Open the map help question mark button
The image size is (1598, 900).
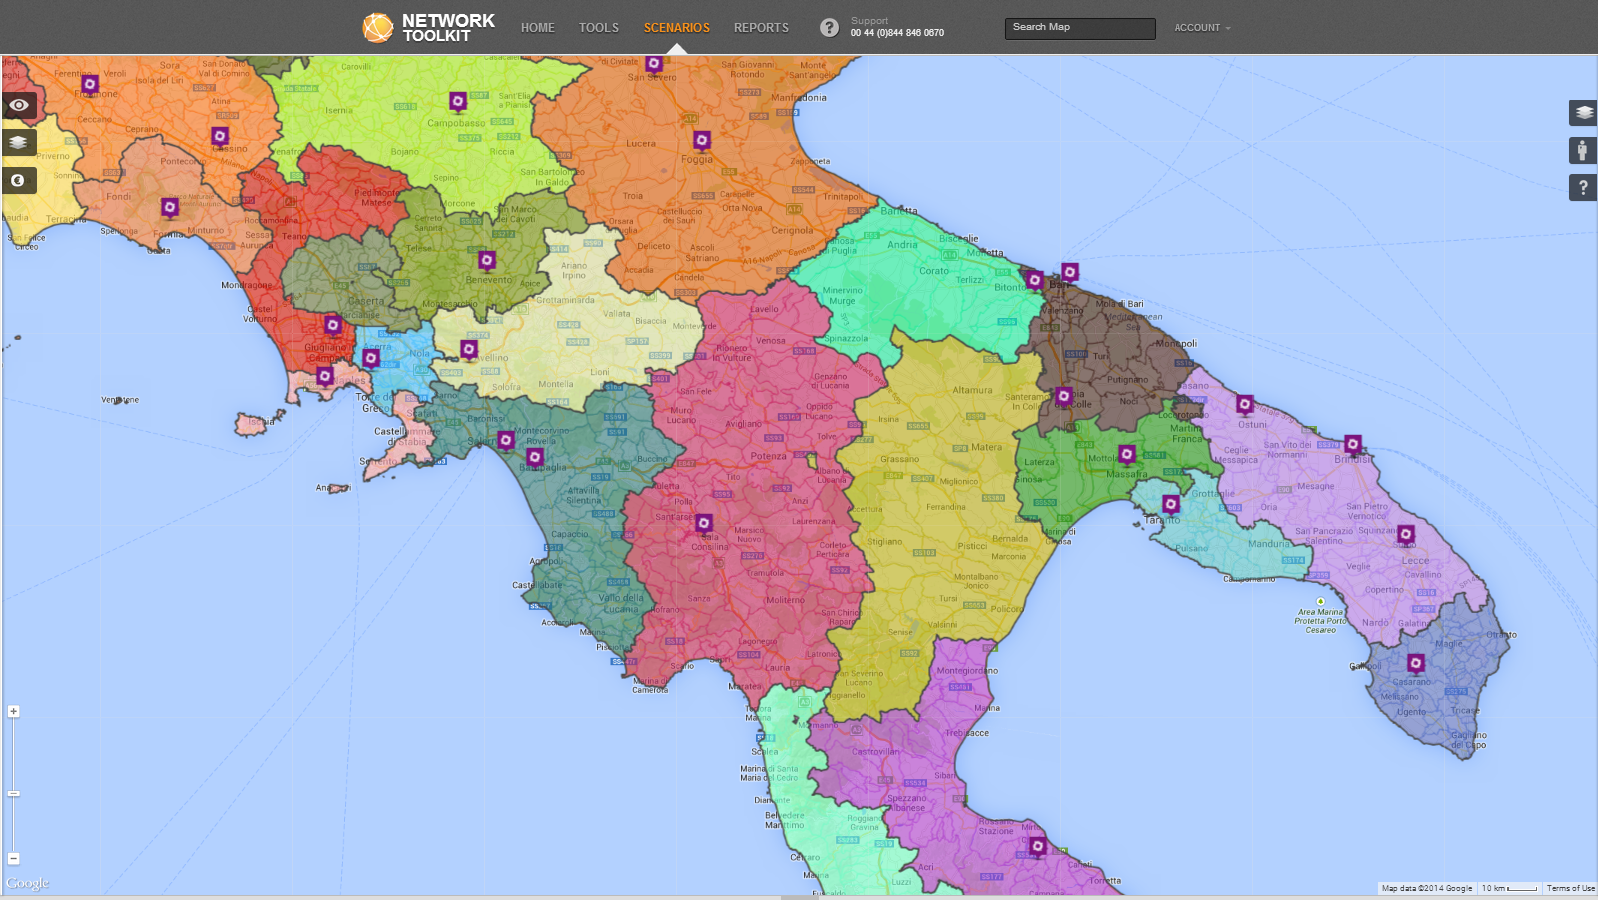click(1583, 188)
